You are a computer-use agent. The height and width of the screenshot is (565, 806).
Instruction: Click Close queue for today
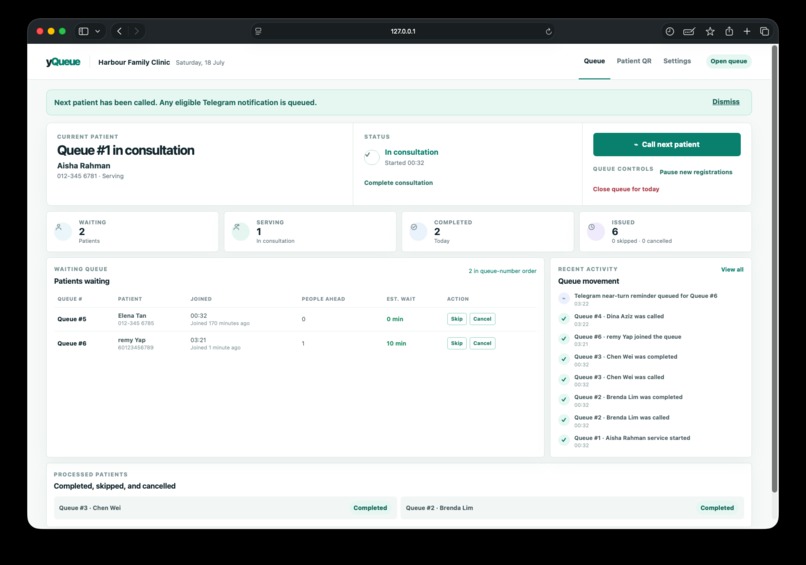tap(626, 189)
